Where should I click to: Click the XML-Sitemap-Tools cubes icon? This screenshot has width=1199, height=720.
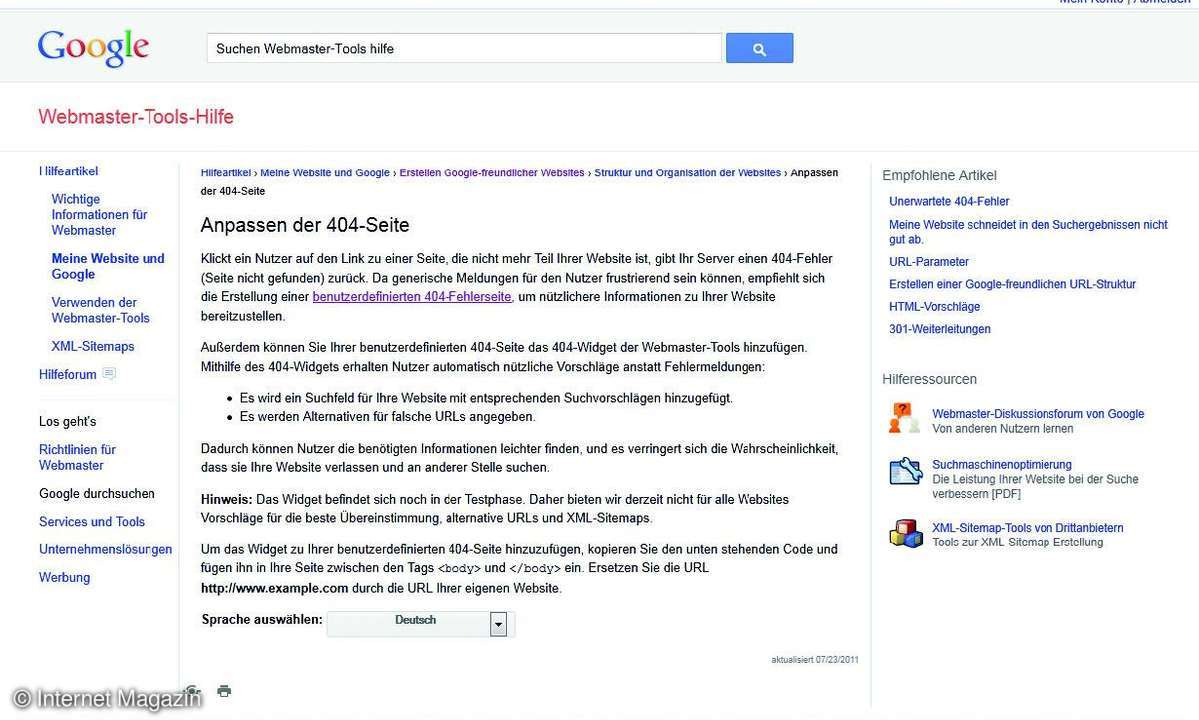point(905,534)
